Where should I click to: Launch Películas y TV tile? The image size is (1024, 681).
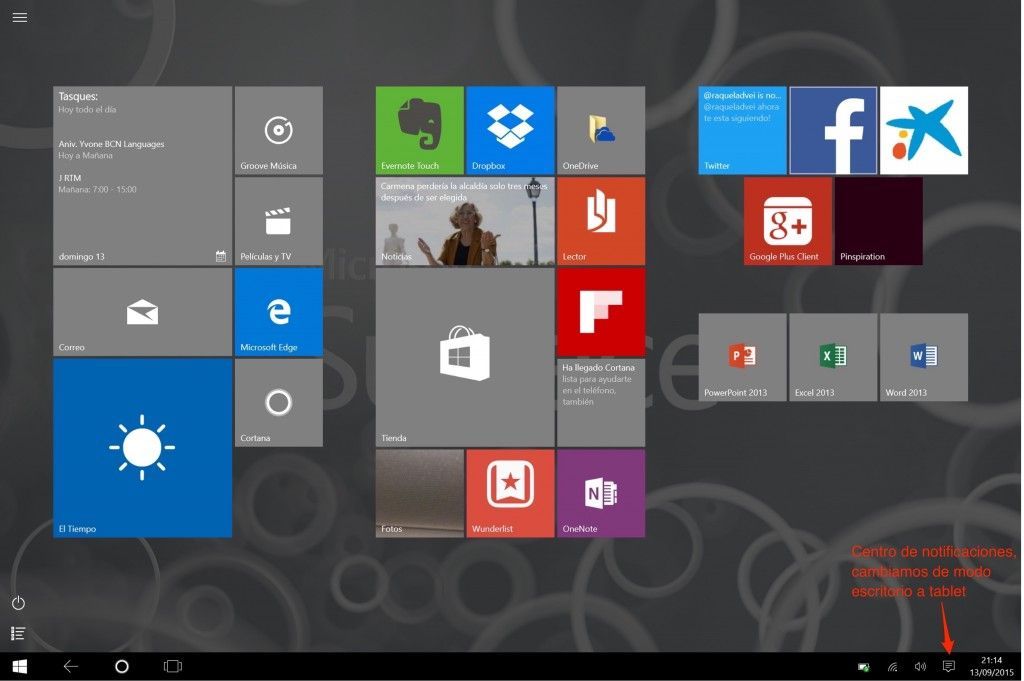point(279,221)
